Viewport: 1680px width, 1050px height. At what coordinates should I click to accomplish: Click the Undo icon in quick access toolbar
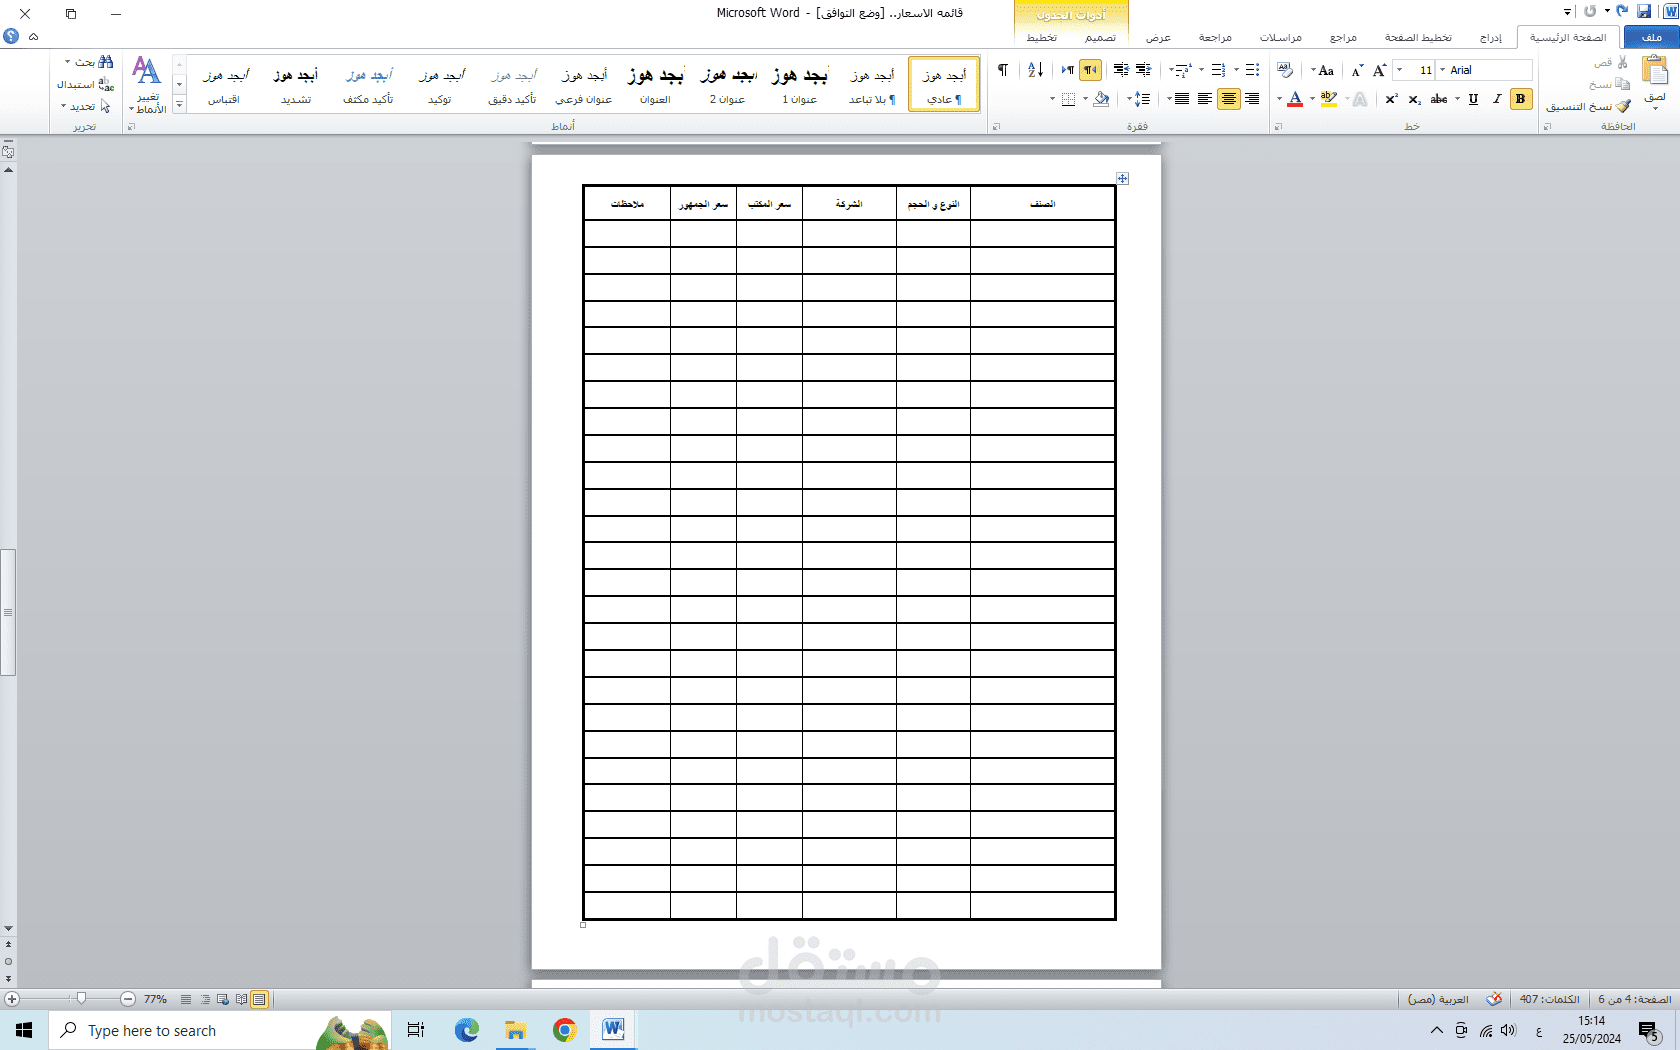(x=1622, y=12)
